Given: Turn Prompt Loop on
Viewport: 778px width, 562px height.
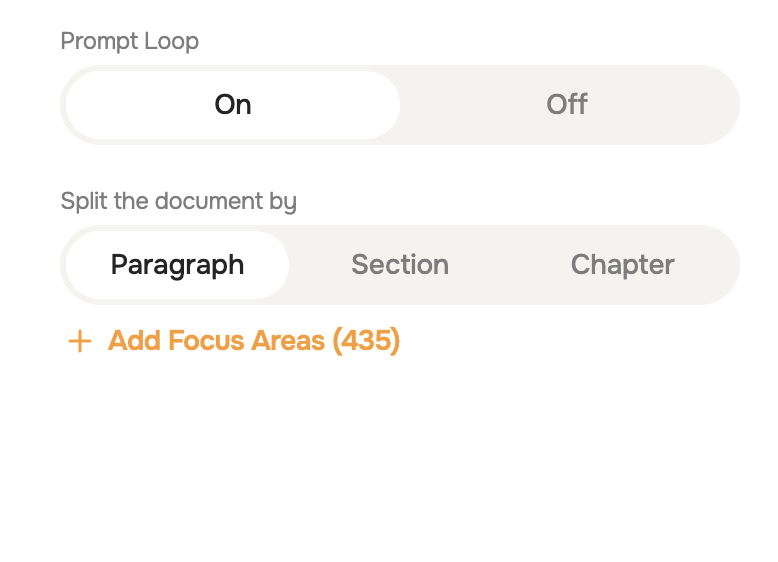Looking at the screenshot, I should [233, 105].
